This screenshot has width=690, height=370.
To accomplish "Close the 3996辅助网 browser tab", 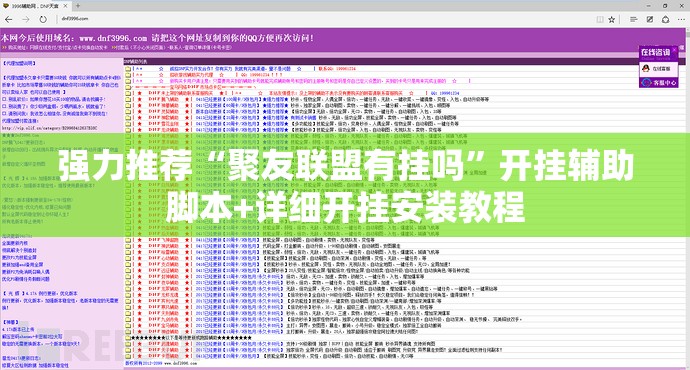I will (66, 6).
